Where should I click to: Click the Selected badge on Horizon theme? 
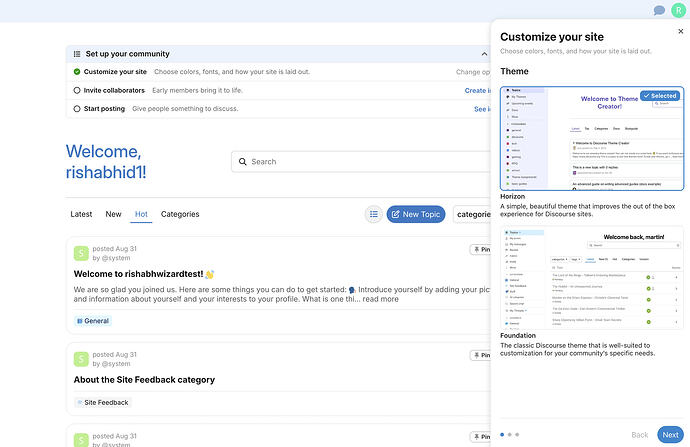tap(660, 95)
